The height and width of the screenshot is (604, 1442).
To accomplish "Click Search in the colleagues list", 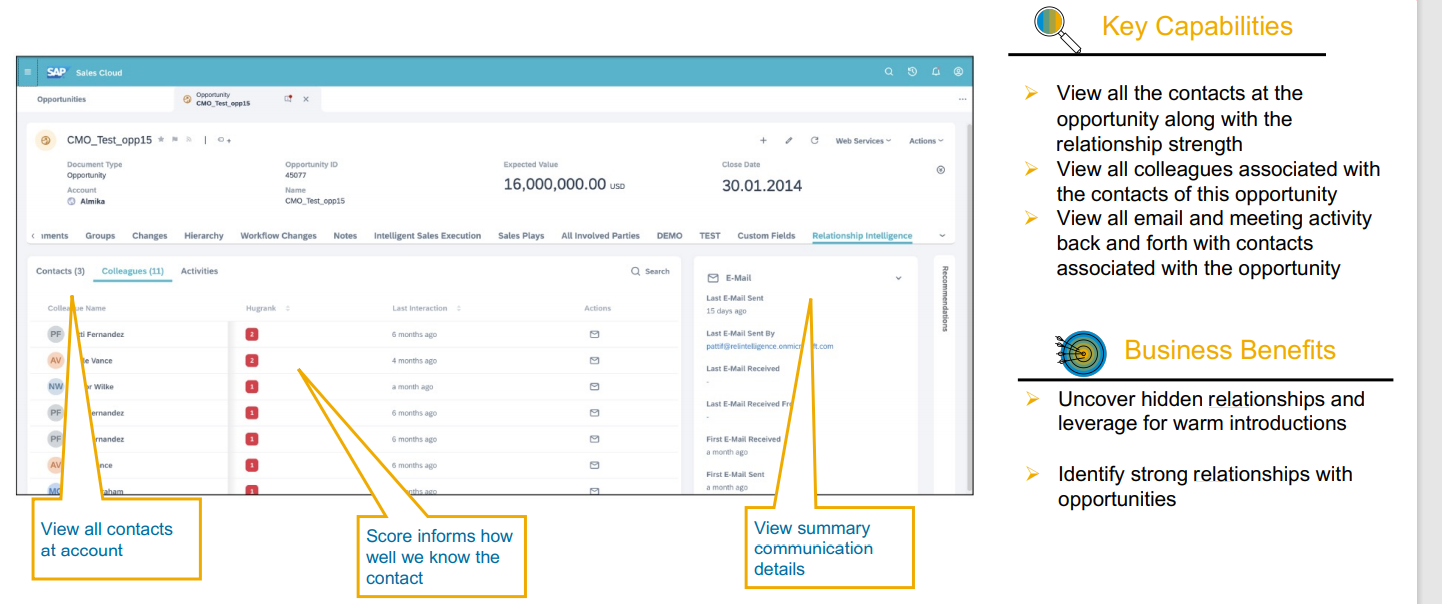I will [x=650, y=271].
